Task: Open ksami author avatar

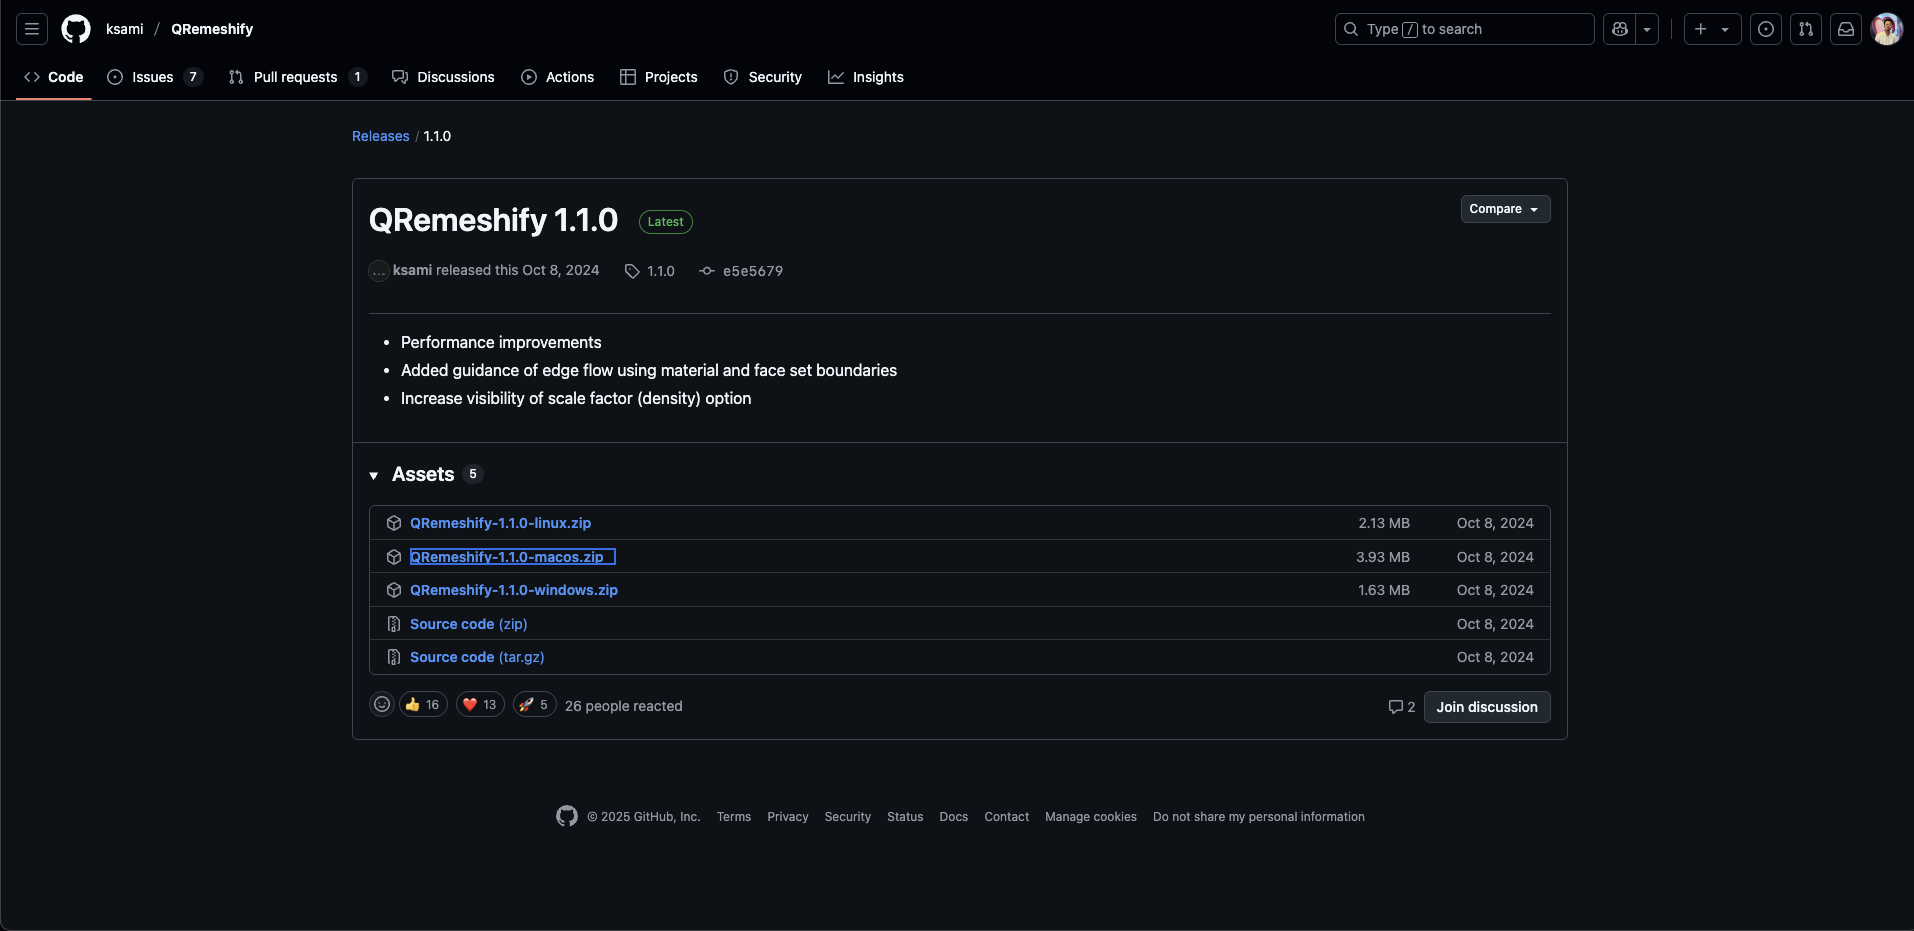Action: click(x=379, y=271)
